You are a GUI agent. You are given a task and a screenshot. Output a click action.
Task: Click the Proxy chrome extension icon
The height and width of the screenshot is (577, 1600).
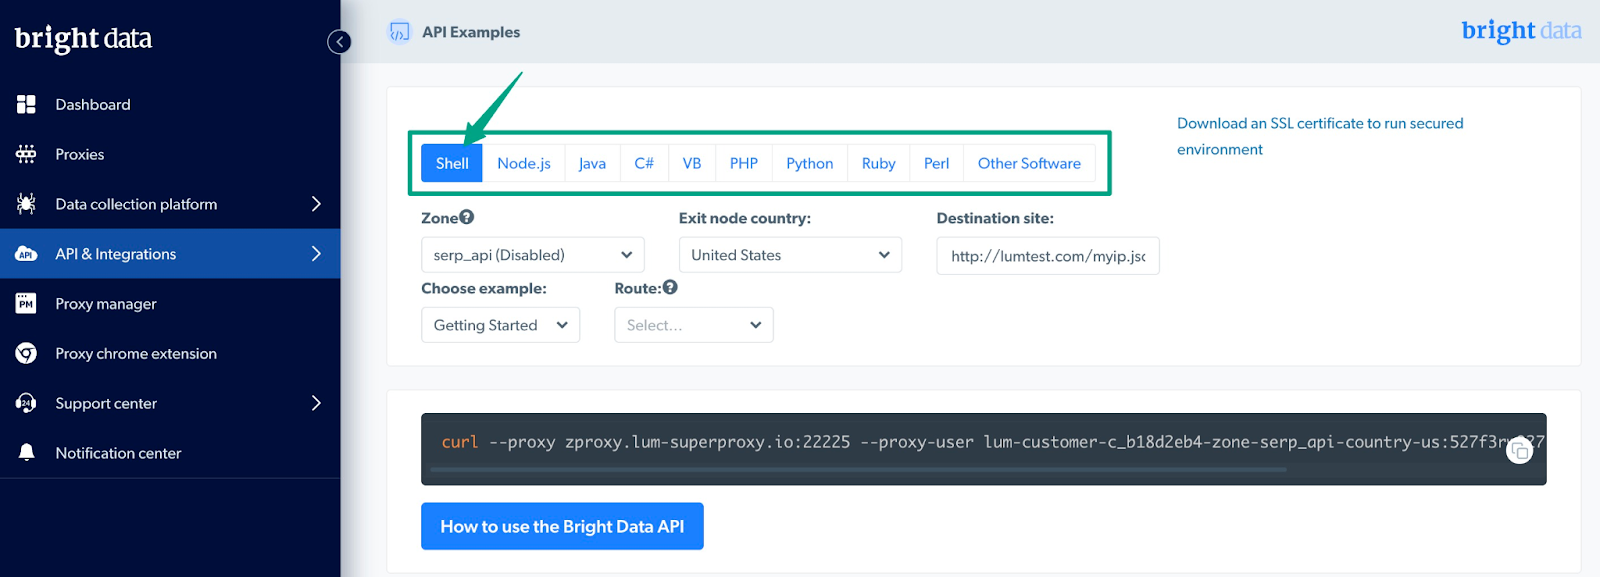click(26, 353)
